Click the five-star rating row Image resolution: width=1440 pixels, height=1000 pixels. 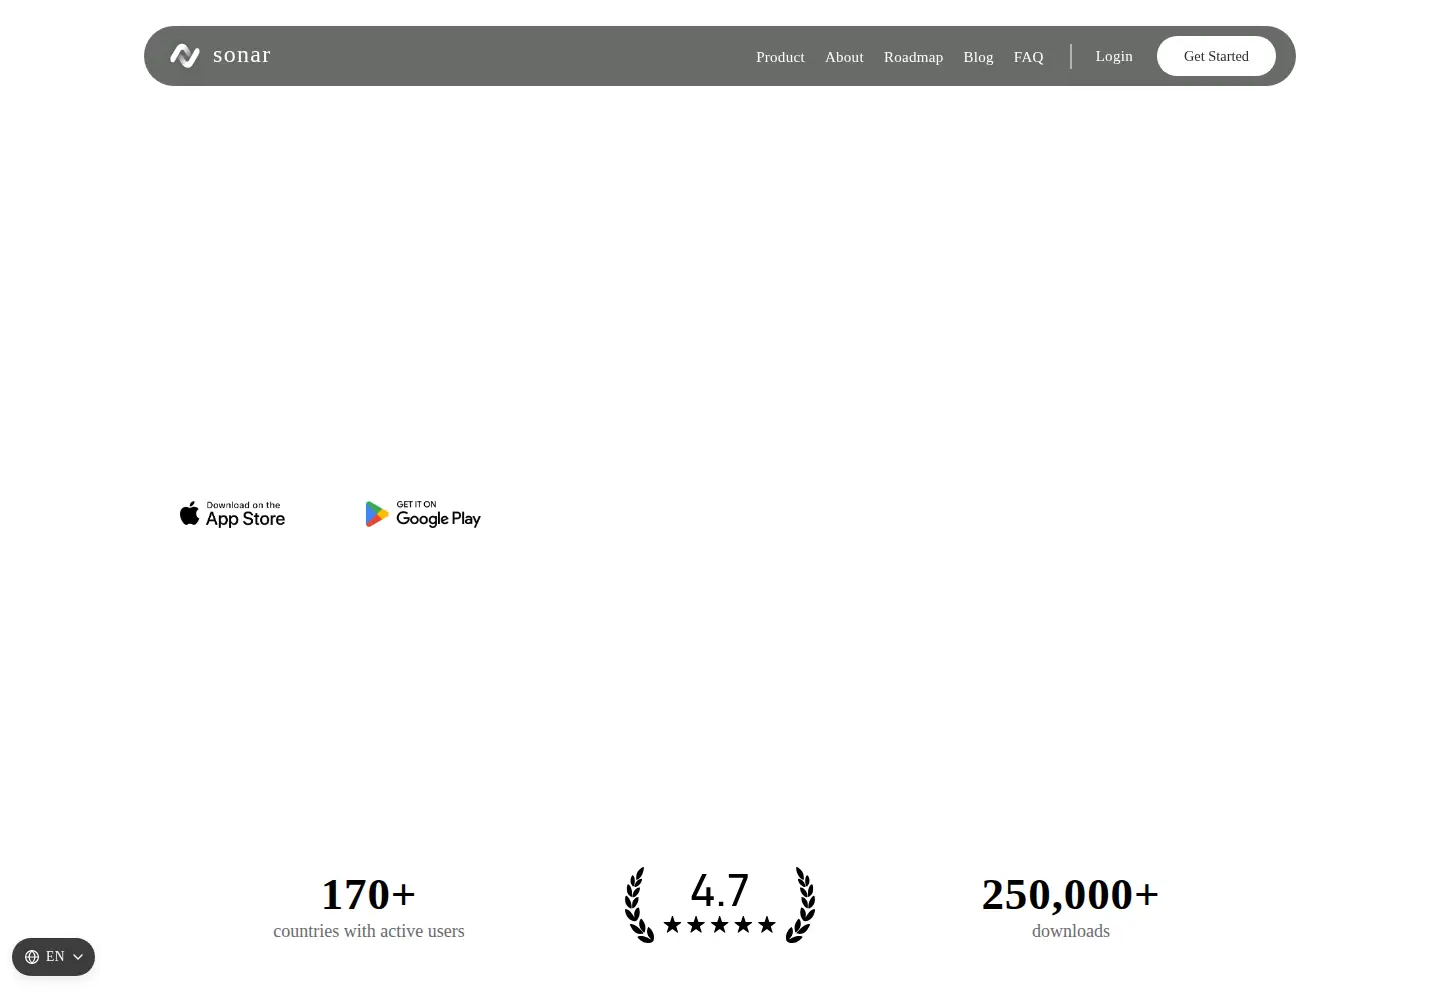click(720, 925)
